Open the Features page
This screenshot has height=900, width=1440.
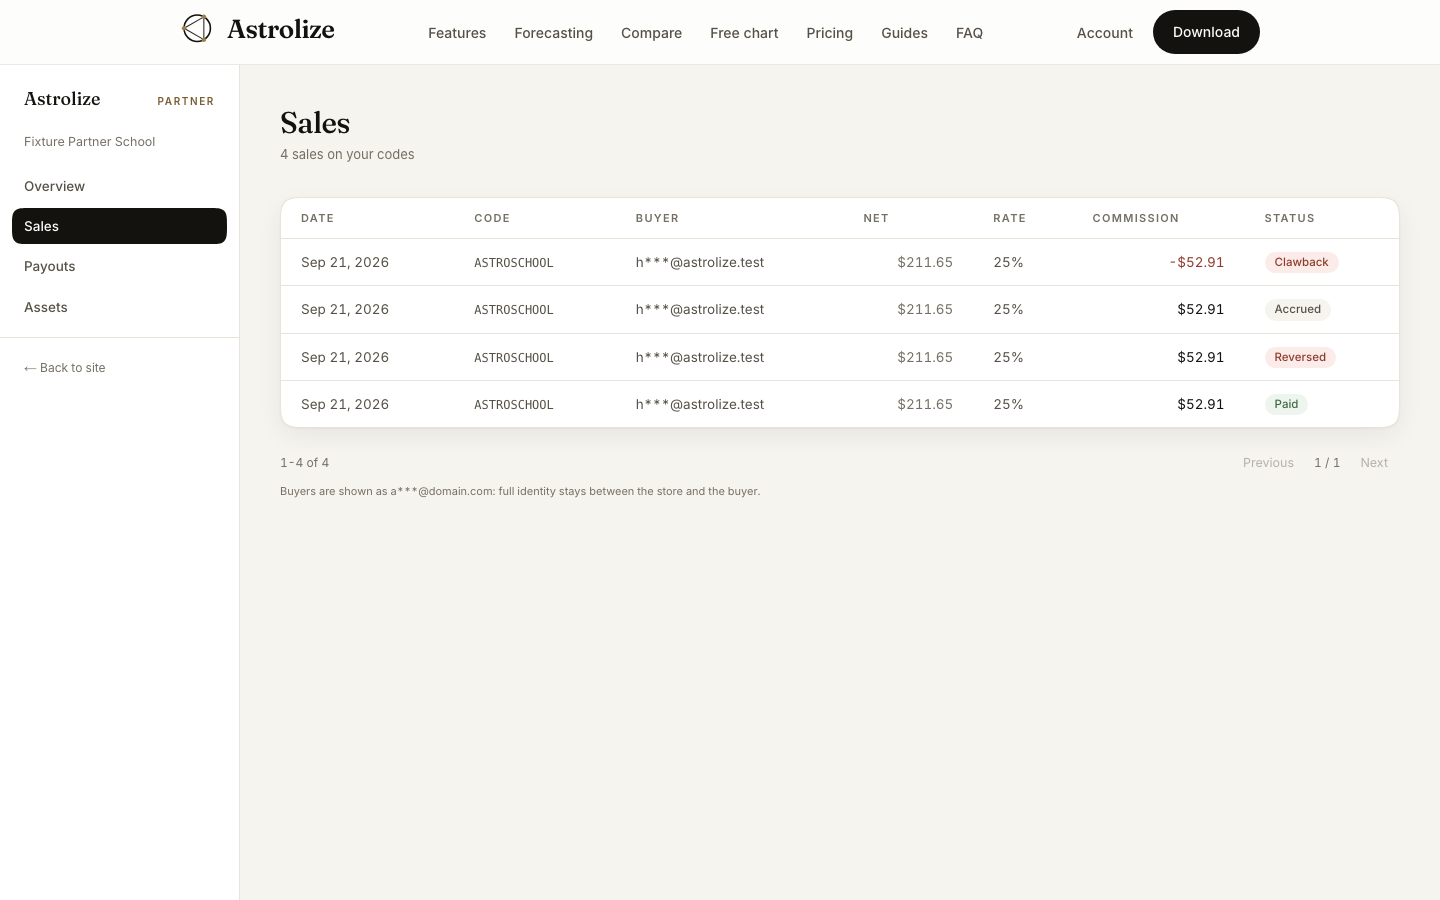tap(457, 33)
